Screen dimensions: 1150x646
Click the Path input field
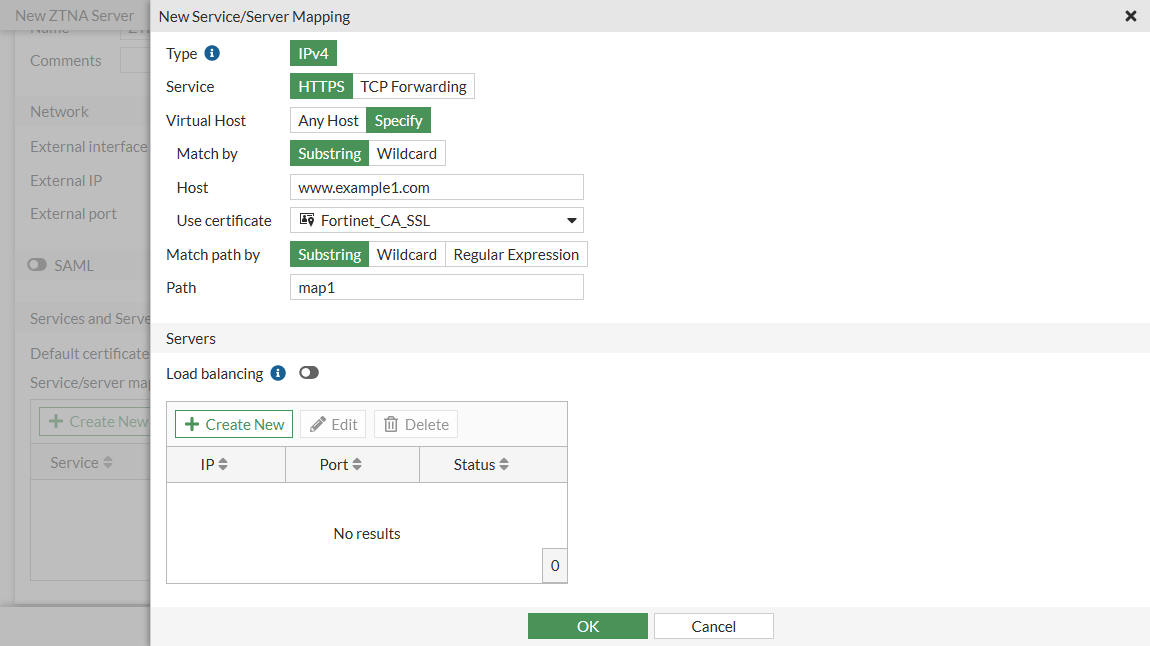437,288
